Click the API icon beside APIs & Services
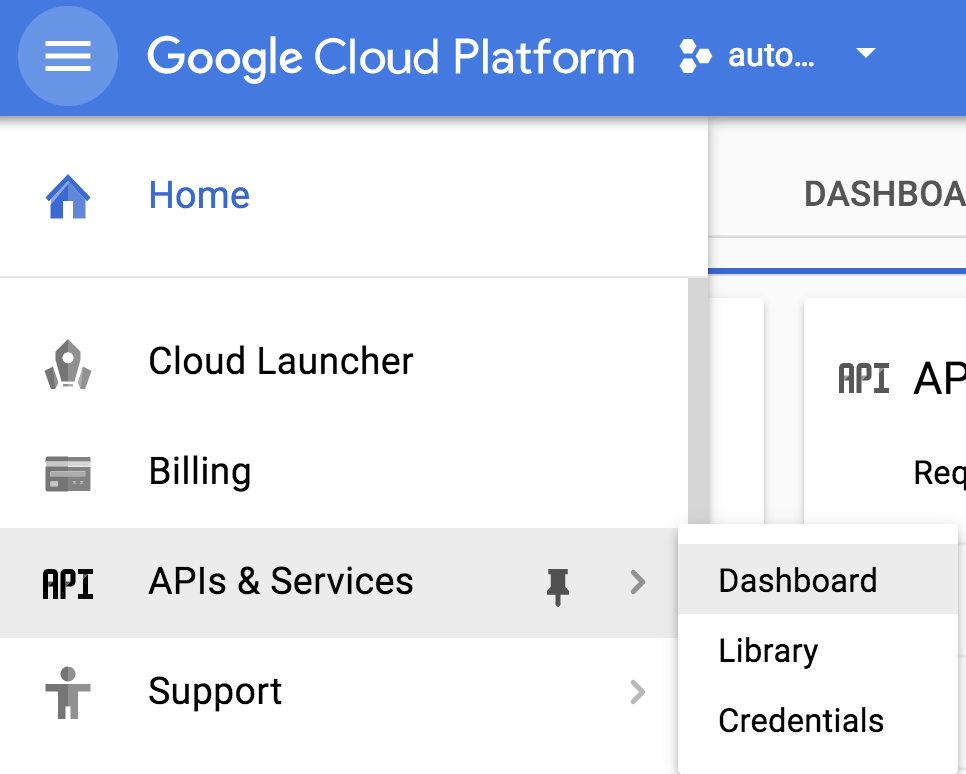This screenshot has width=966, height=774. (68, 583)
